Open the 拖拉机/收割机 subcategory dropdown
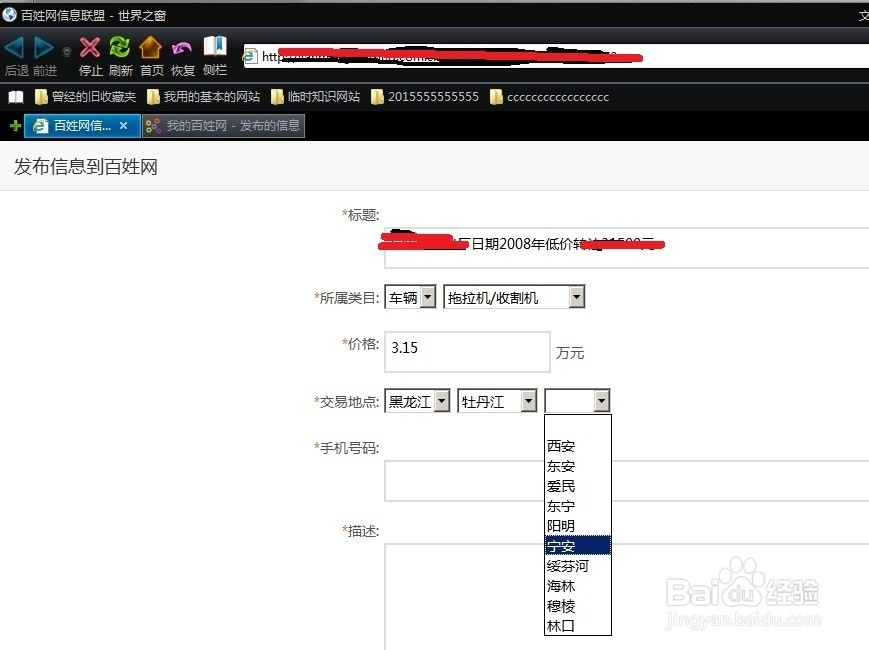 coord(514,298)
